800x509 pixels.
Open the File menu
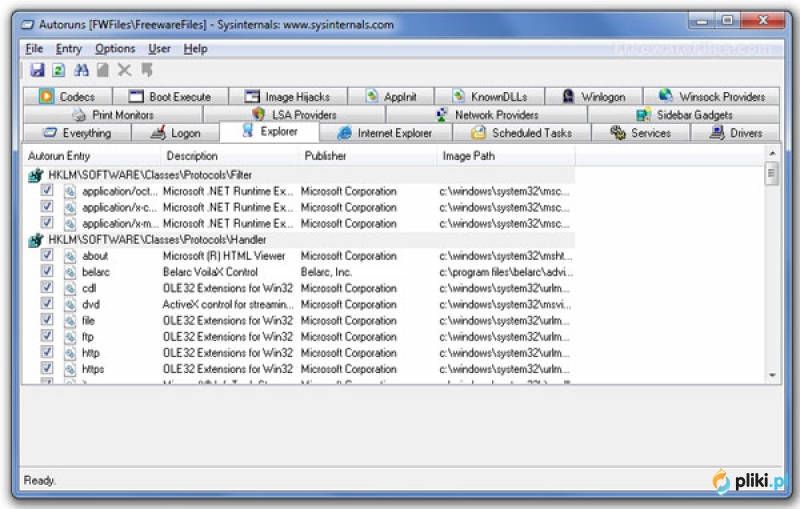(x=34, y=49)
